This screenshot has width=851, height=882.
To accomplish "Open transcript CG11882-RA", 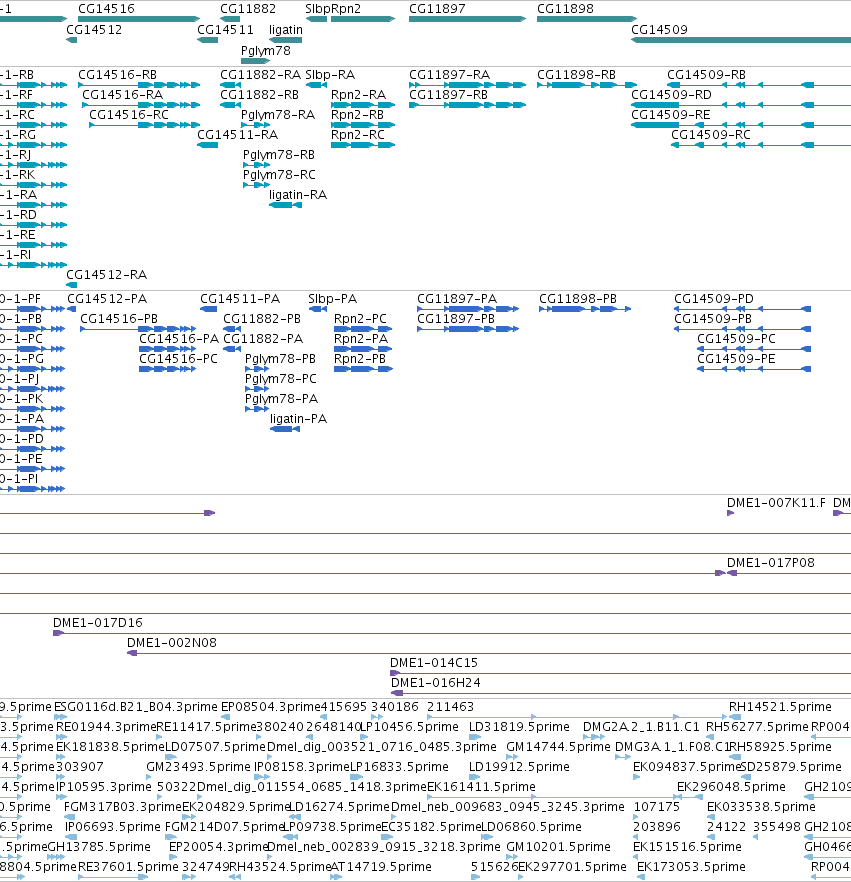I will point(260,75).
